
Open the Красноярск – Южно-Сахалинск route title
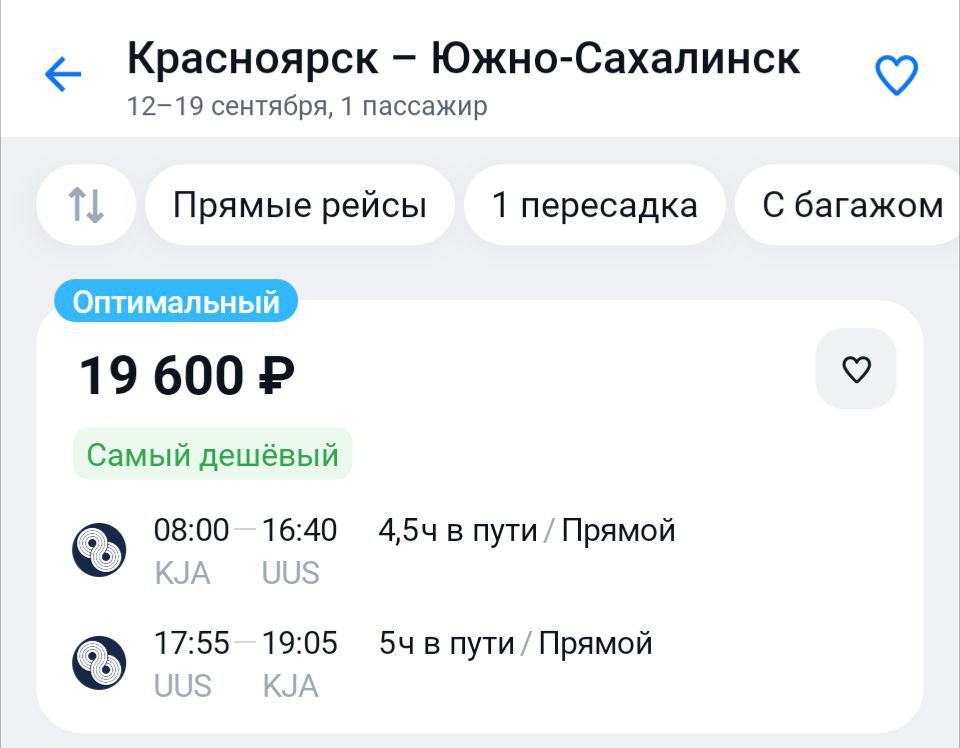463,58
